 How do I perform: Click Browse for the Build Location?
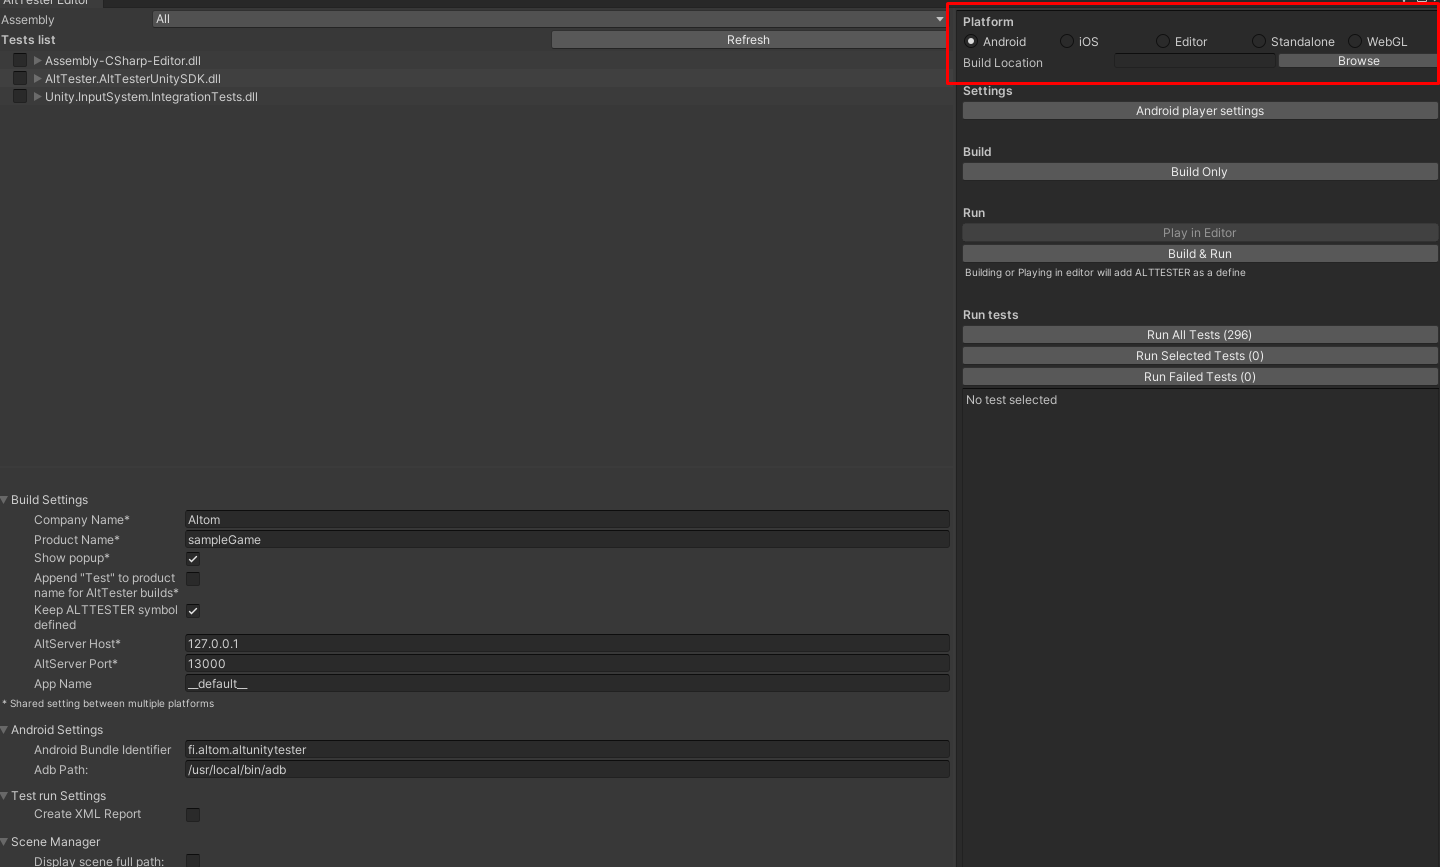(x=1357, y=60)
